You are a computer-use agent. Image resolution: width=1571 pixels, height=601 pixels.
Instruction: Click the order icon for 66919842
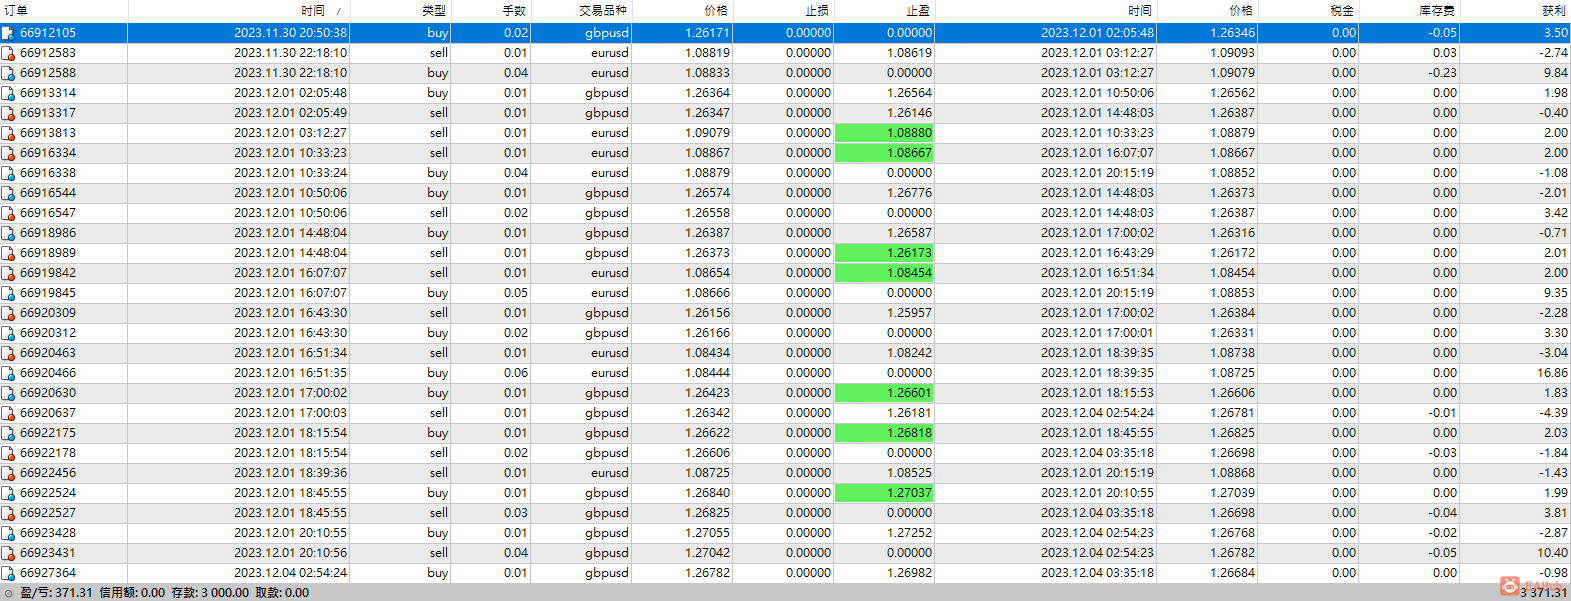(x=8, y=273)
